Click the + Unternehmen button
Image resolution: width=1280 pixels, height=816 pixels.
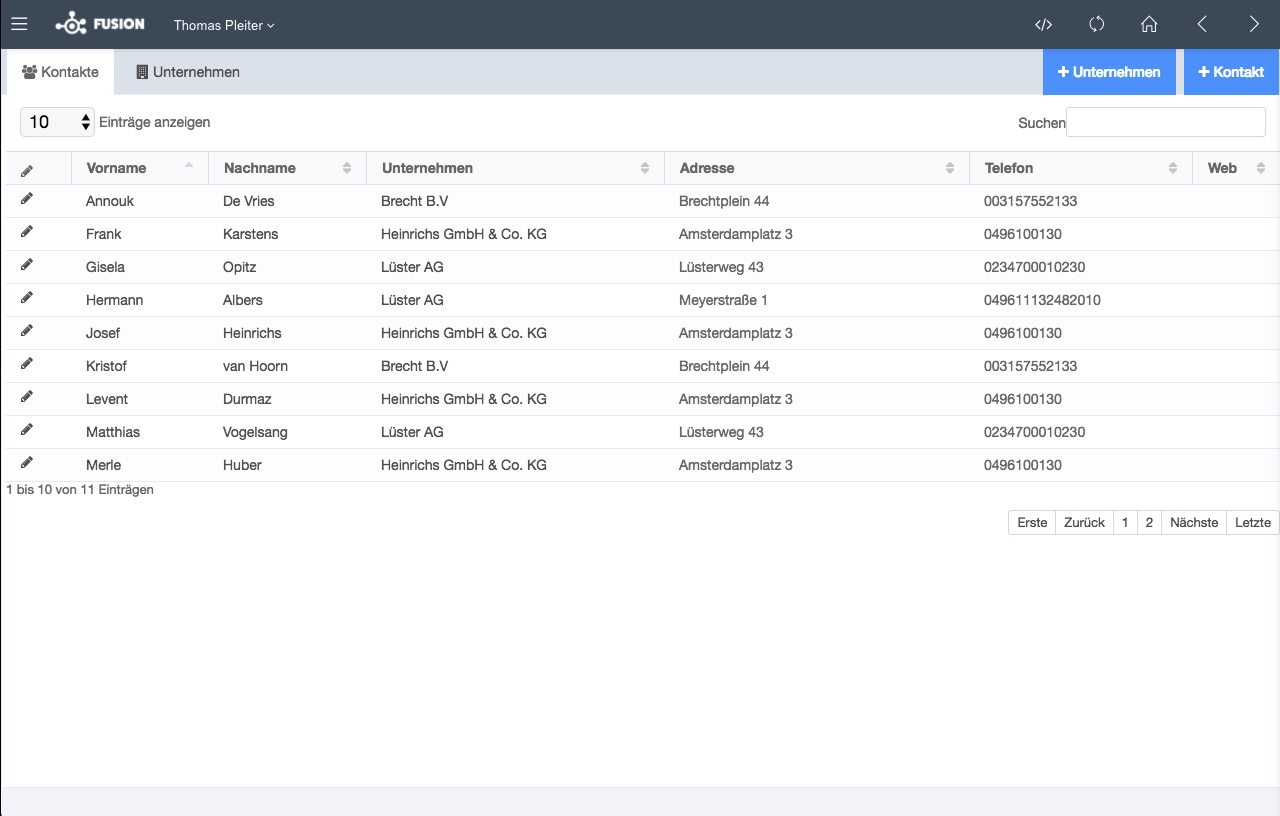(x=1109, y=72)
